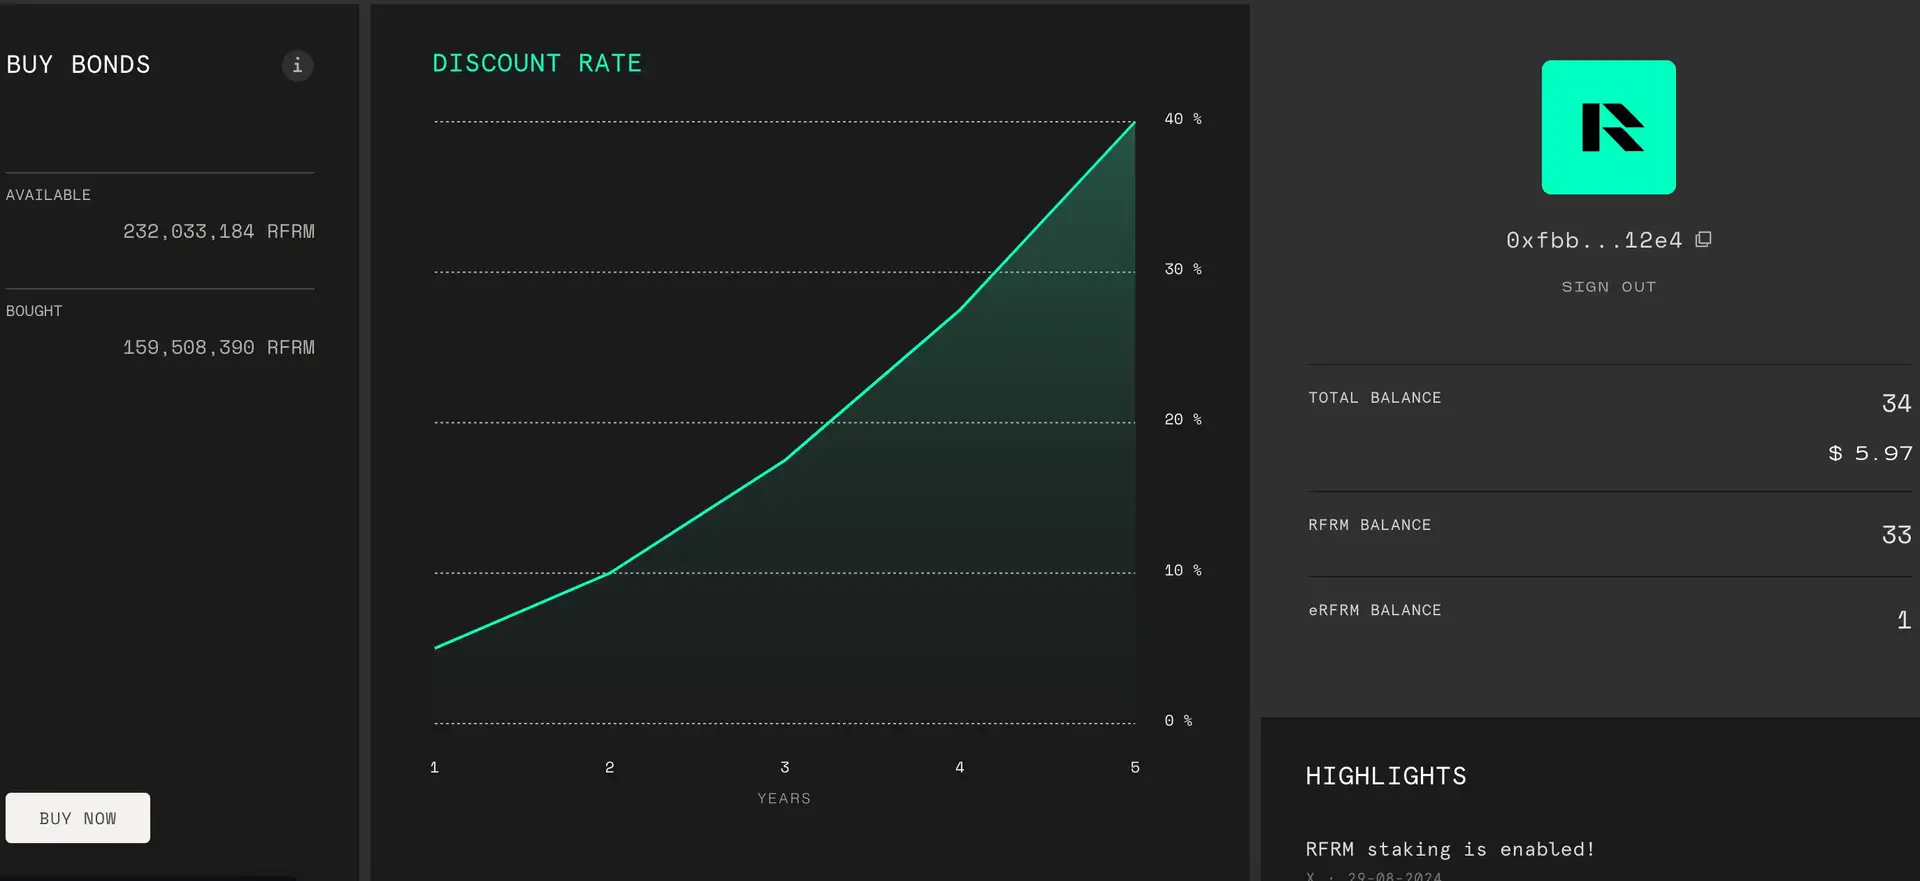Click the 40 % axis label
Image resolution: width=1920 pixels, height=881 pixels.
click(1182, 119)
